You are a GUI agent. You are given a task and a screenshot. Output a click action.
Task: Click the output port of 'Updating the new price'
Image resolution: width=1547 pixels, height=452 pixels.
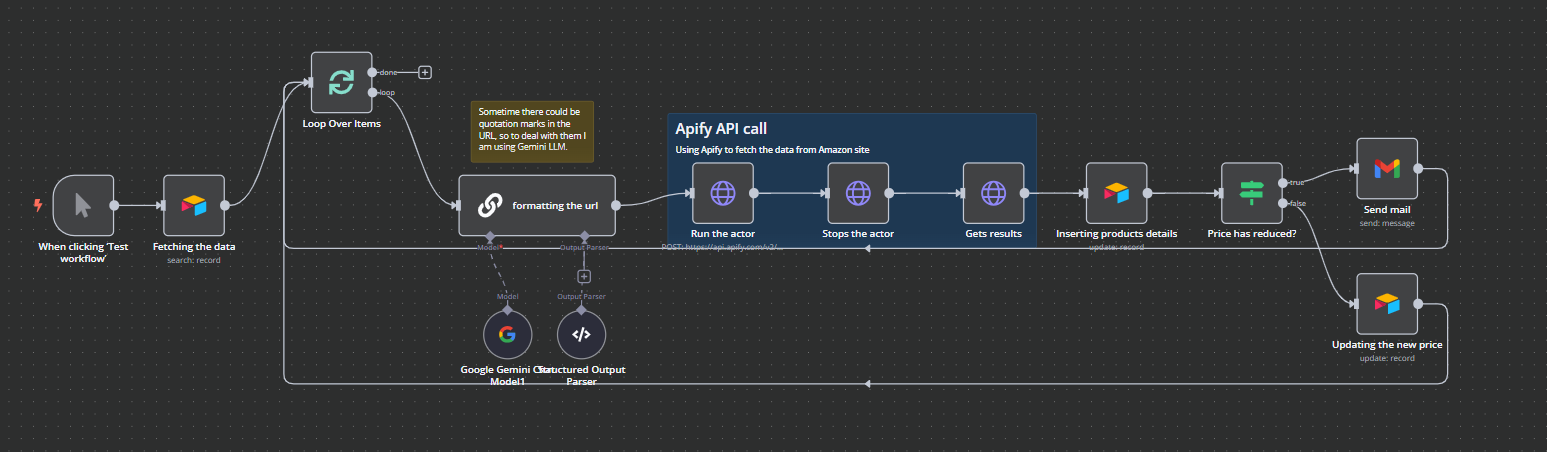tap(1418, 303)
